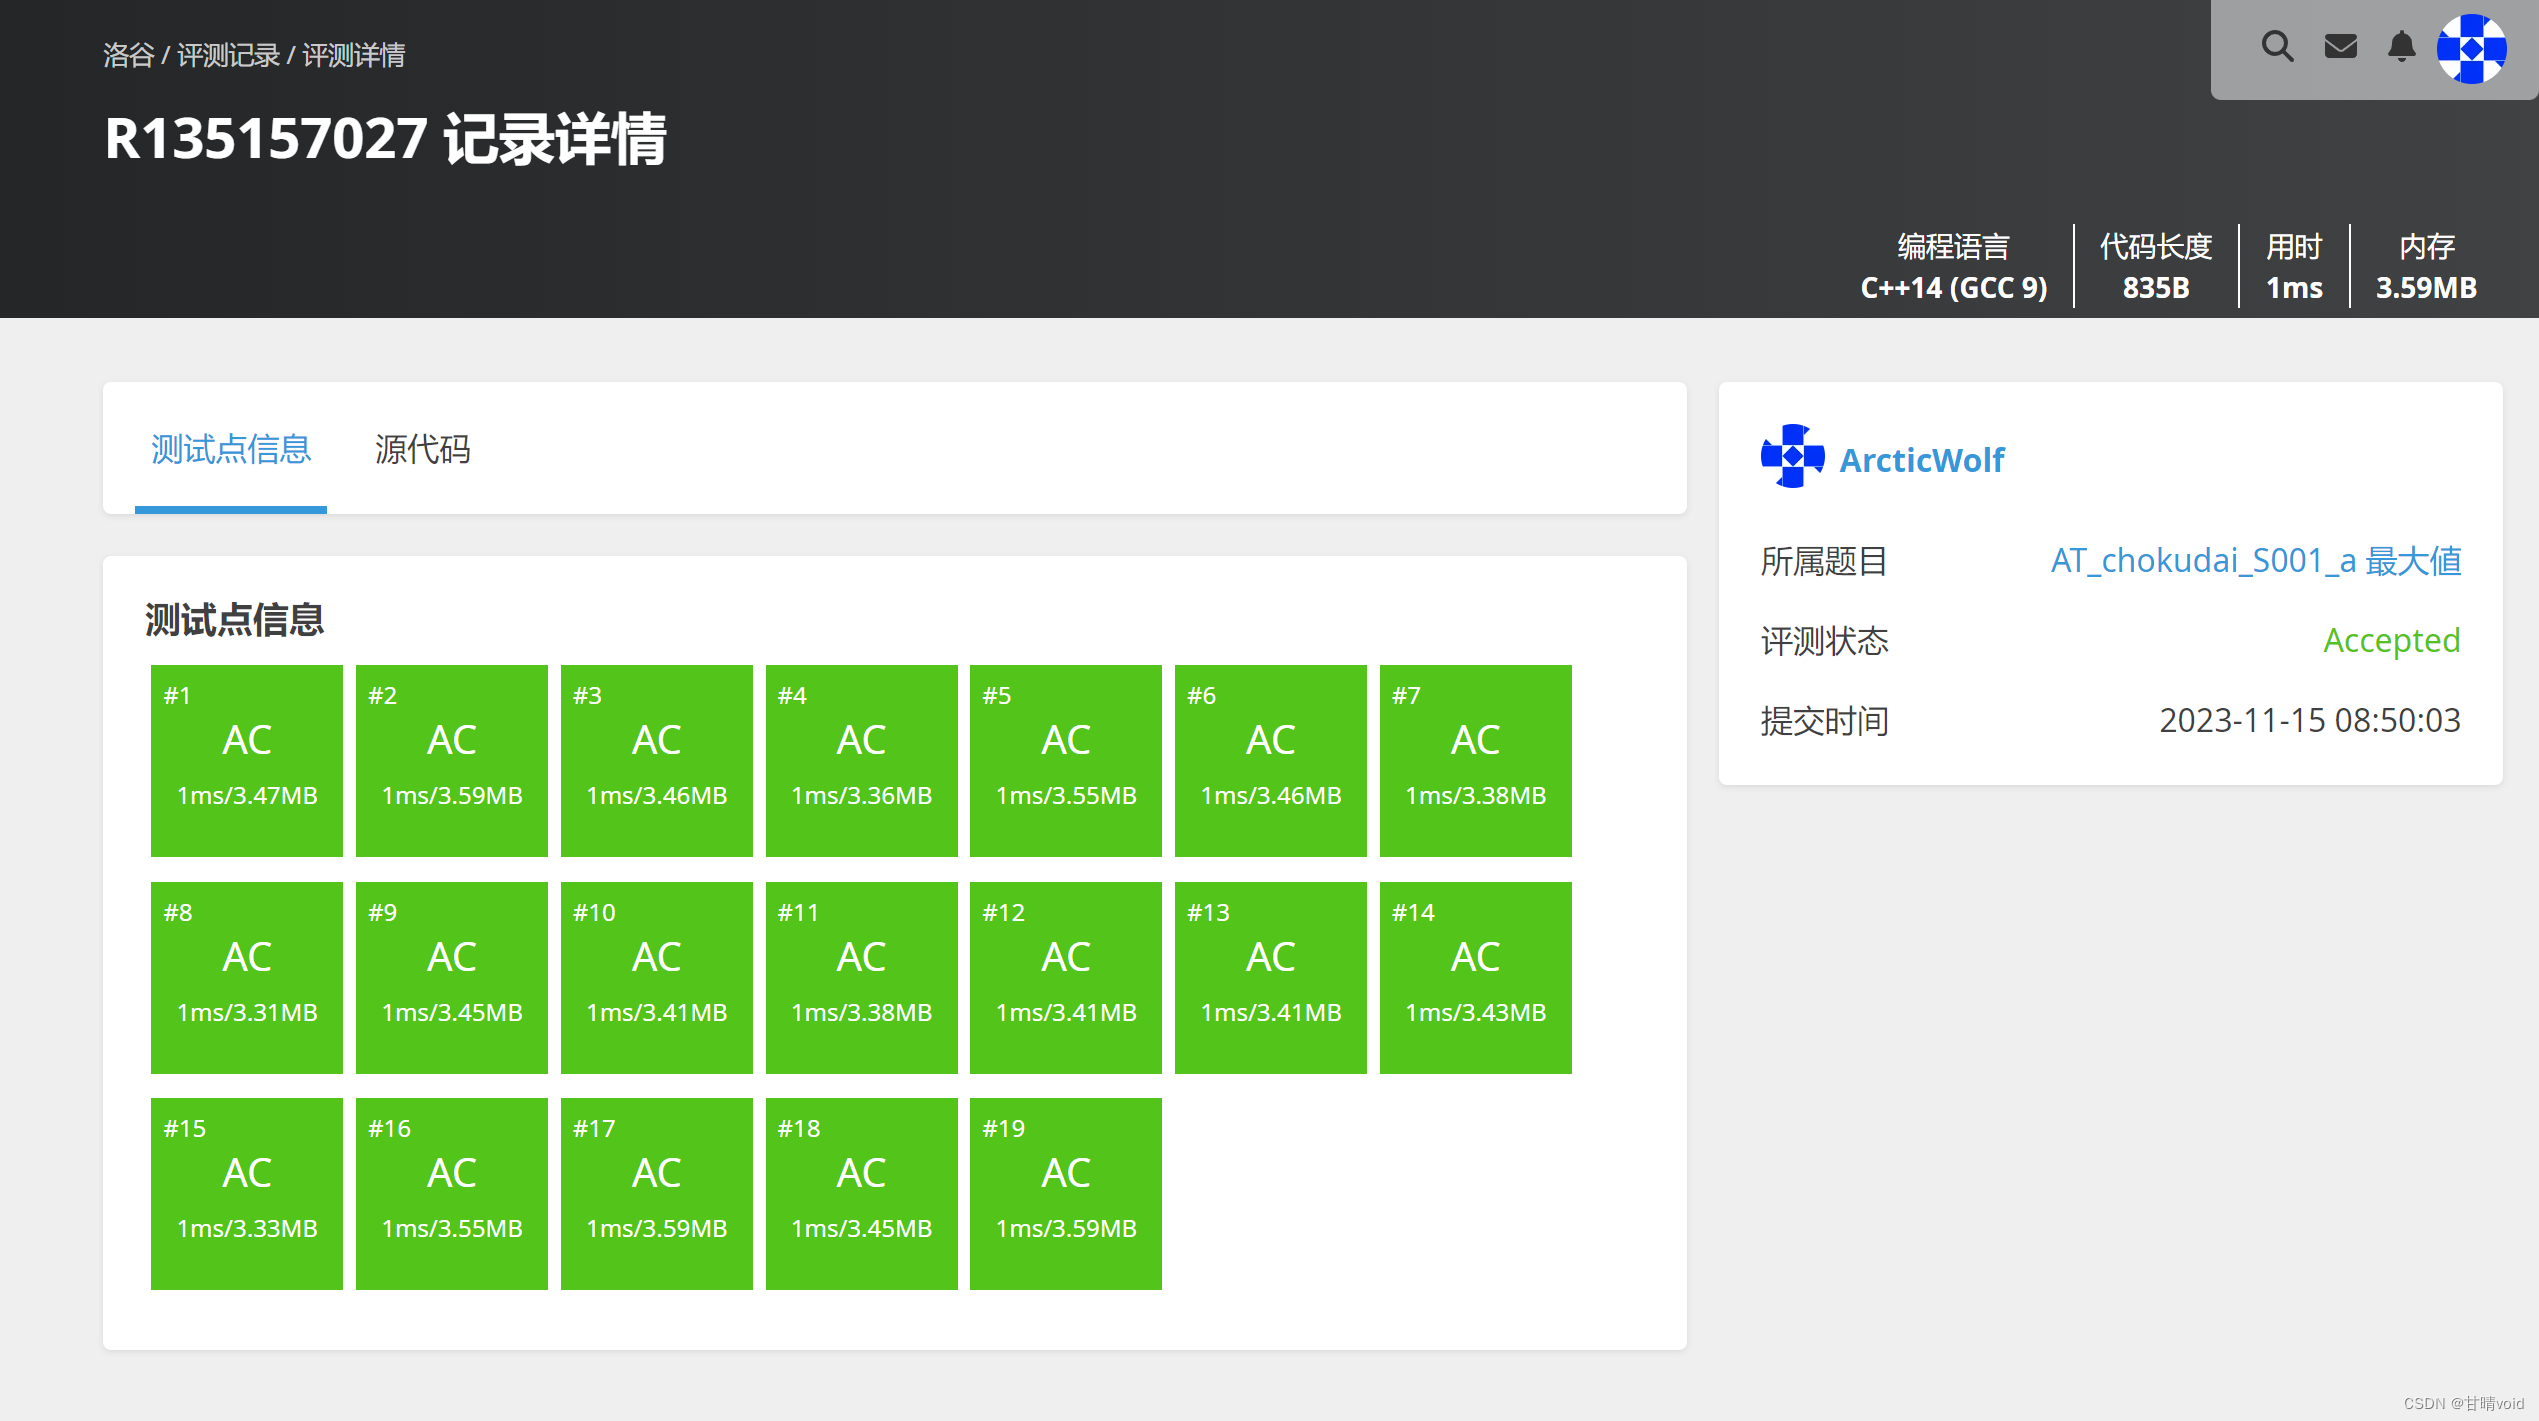Click the 835B code length value
Viewport: 2539px width, 1421px height.
click(x=2156, y=288)
